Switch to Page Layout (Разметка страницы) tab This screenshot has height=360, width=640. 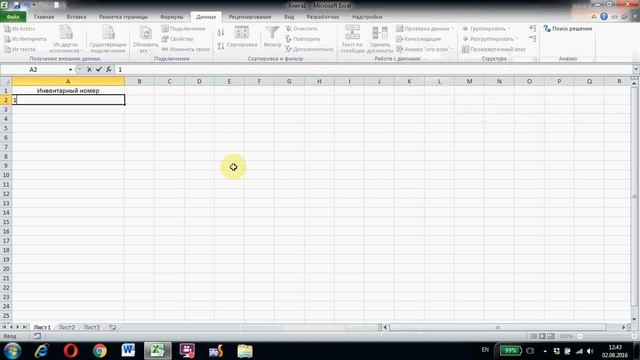pos(123,17)
